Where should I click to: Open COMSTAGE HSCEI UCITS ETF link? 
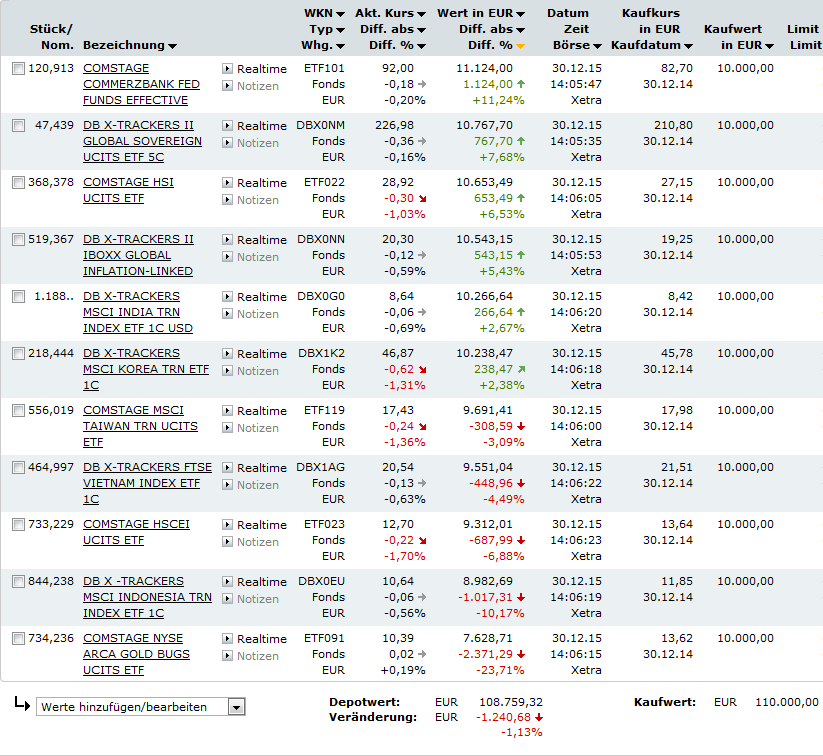(136, 532)
